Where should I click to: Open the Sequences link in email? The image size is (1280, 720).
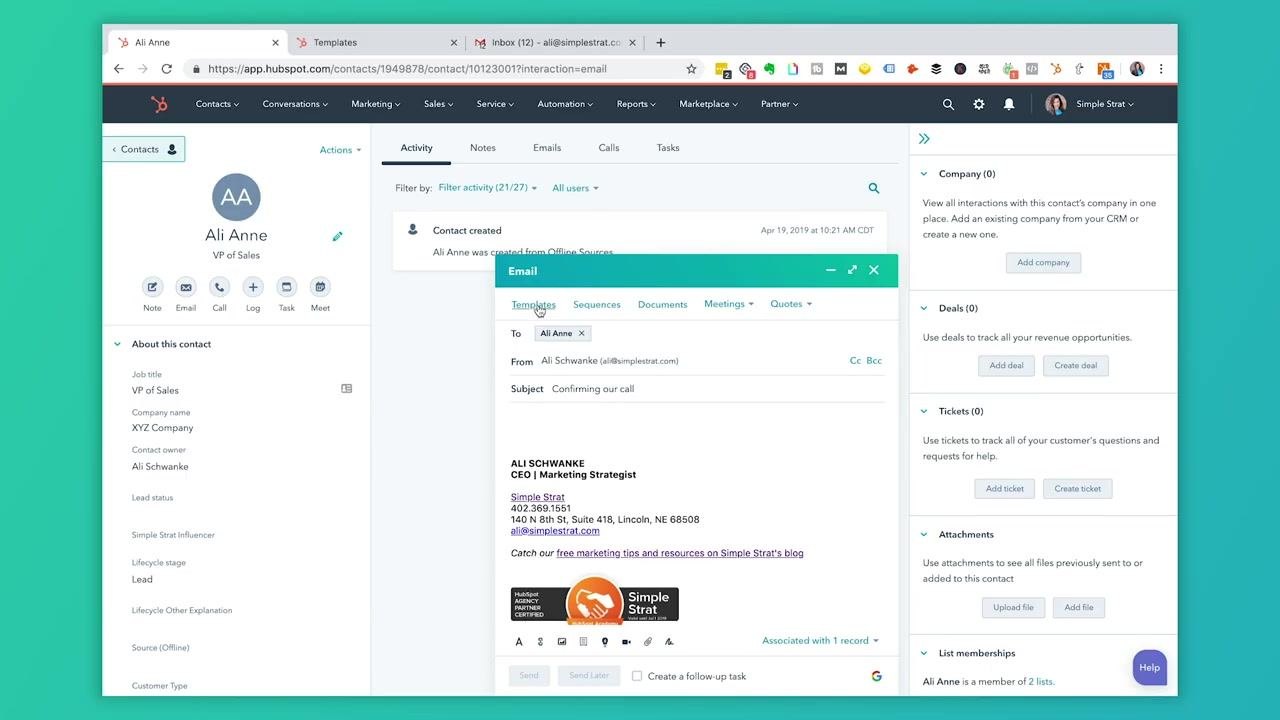(597, 304)
